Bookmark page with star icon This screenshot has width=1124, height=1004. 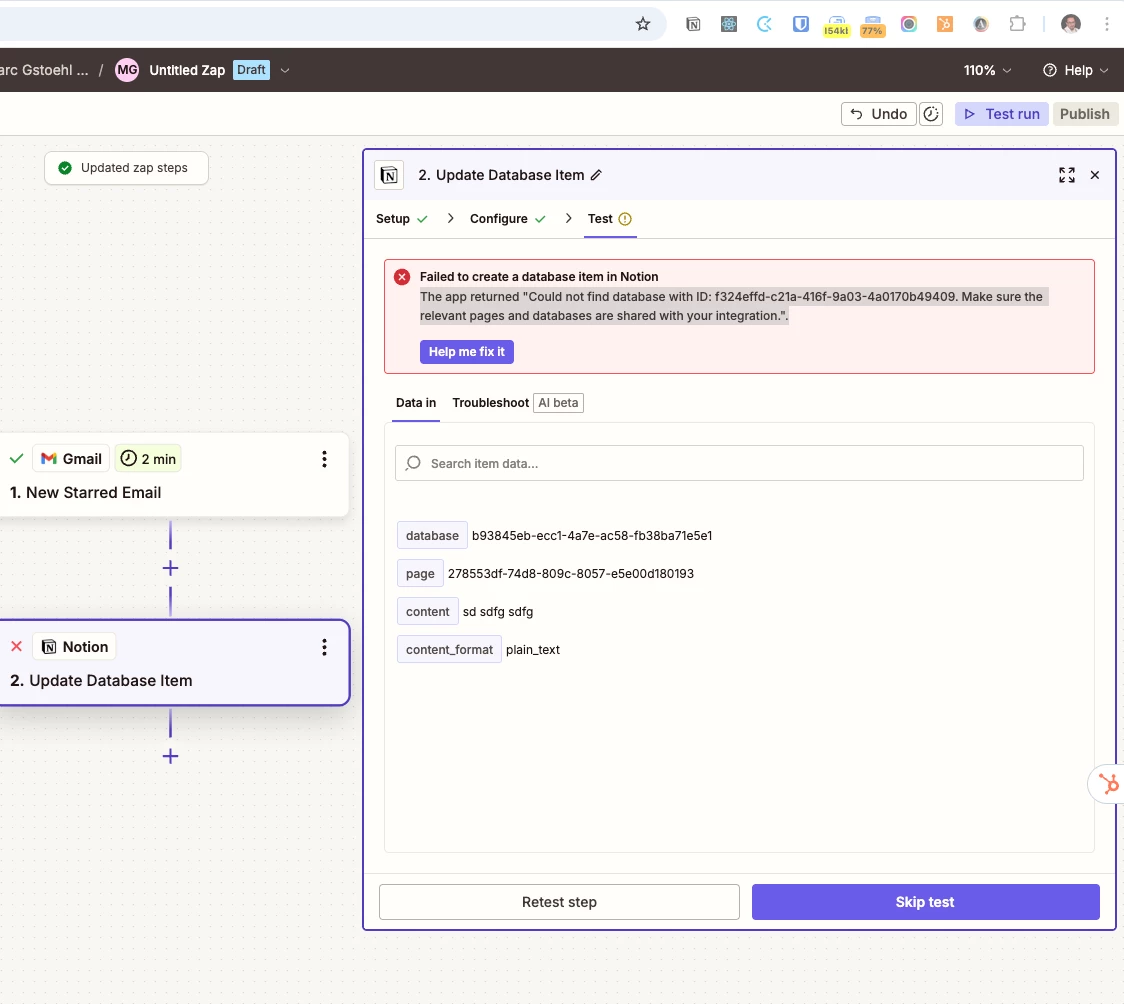tap(642, 24)
